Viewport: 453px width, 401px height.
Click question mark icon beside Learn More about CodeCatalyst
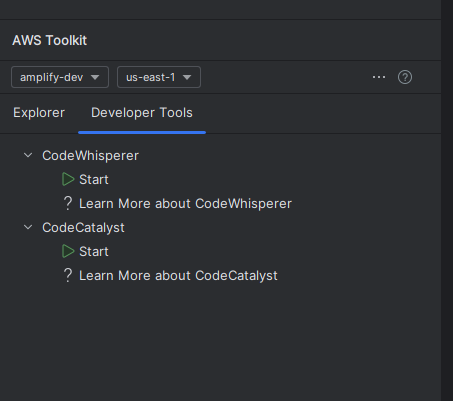(x=68, y=275)
